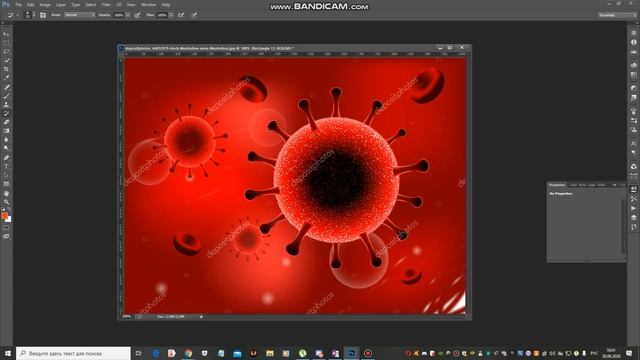This screenshot has width=640, height=360.
Task: Open the tool preset picker
Action: (x=12, y=15)
